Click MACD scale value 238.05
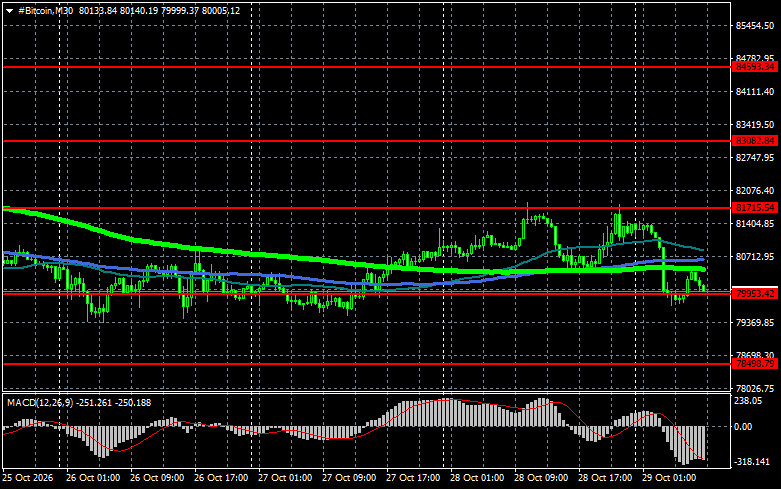Screen dimensions: 781x489 [748, 401]
